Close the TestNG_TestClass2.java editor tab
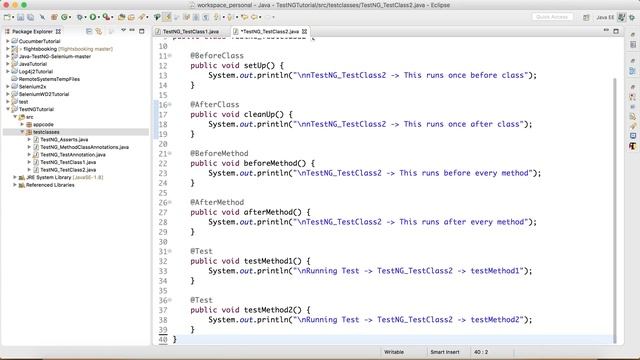 (x=304, y=31)
